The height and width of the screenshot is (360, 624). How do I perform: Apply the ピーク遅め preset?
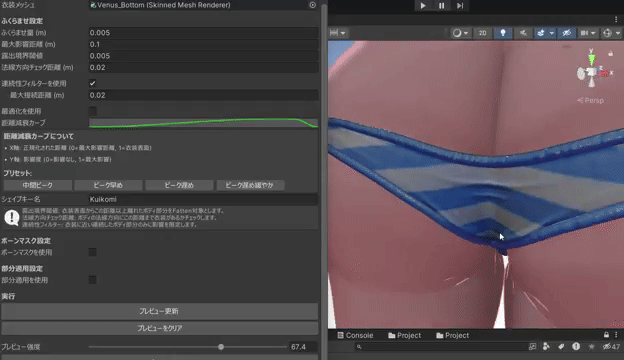pos(179,185)
